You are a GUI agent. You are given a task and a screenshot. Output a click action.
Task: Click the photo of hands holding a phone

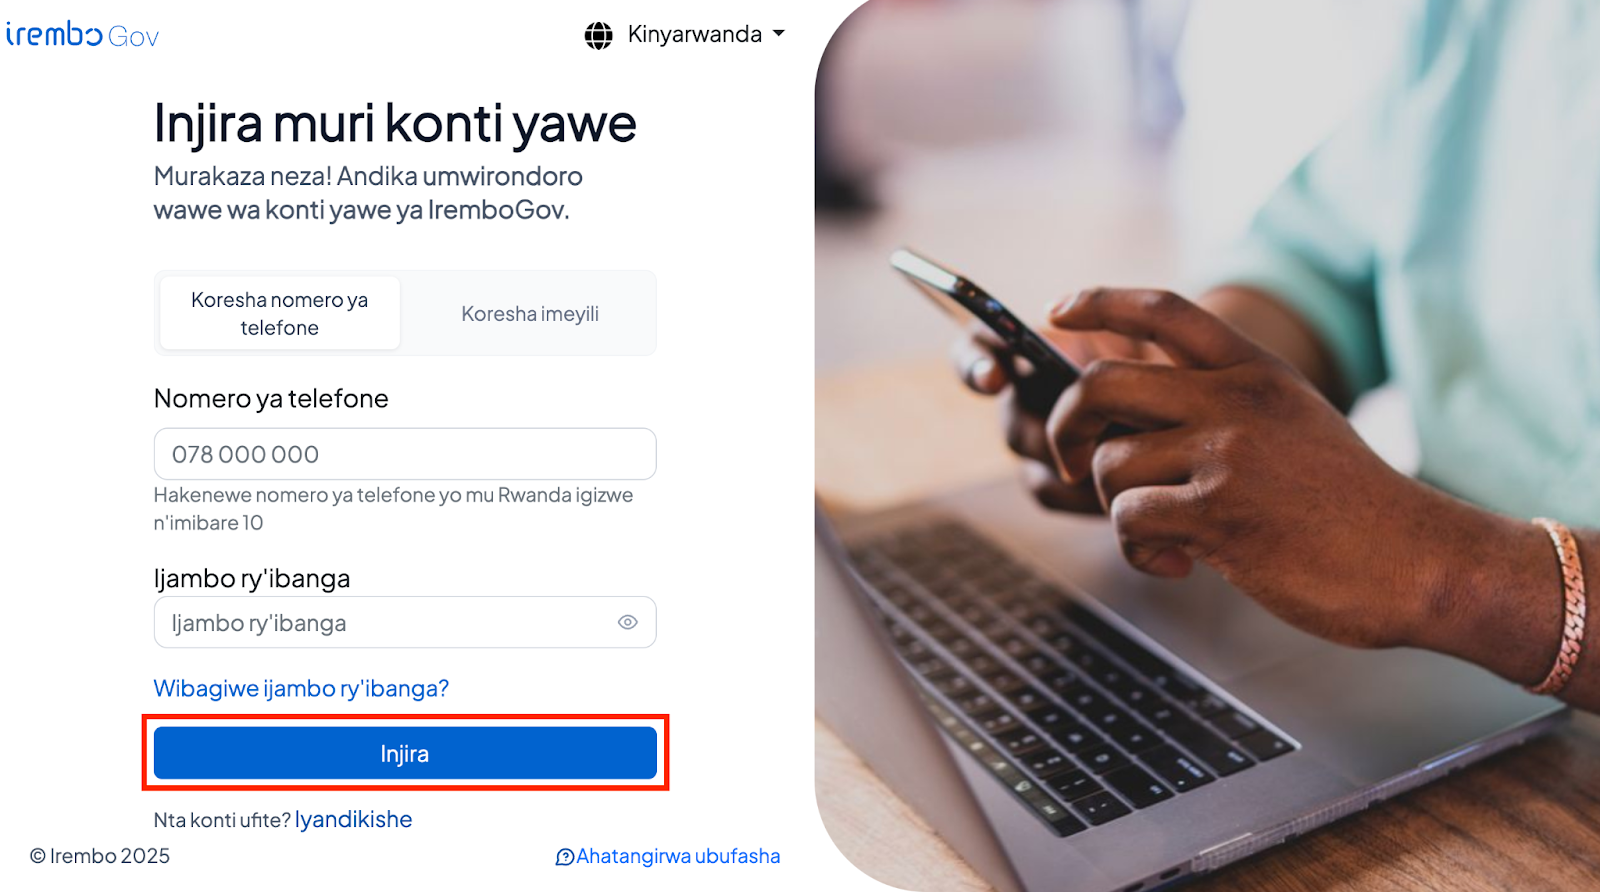[x=1207, y=446]
